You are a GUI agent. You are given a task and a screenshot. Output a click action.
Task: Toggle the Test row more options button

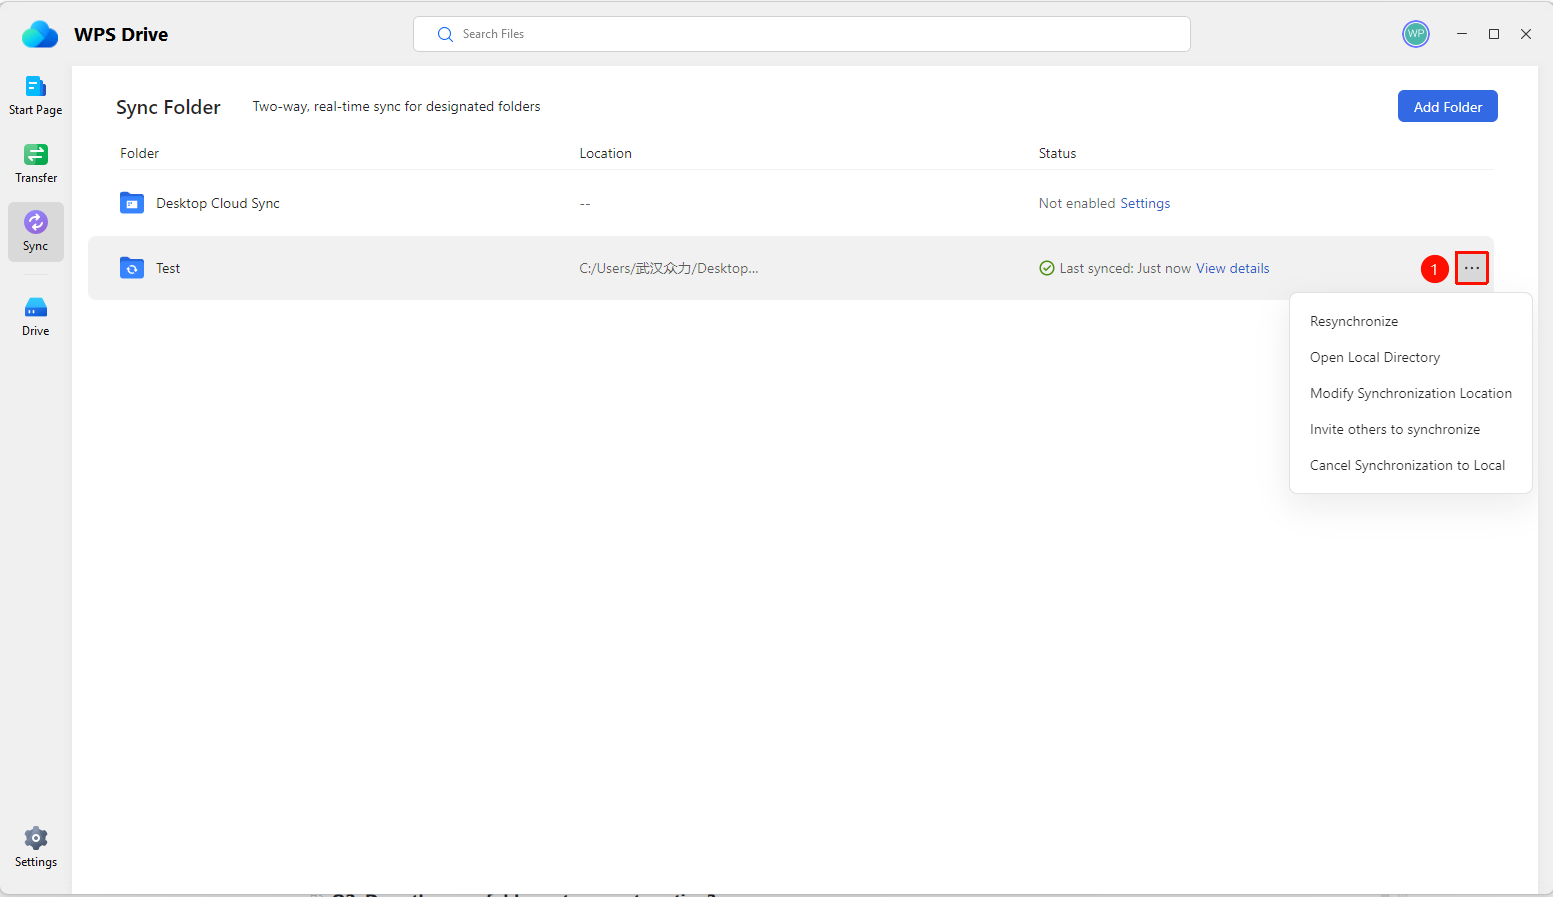click(x=1472, y=268)
